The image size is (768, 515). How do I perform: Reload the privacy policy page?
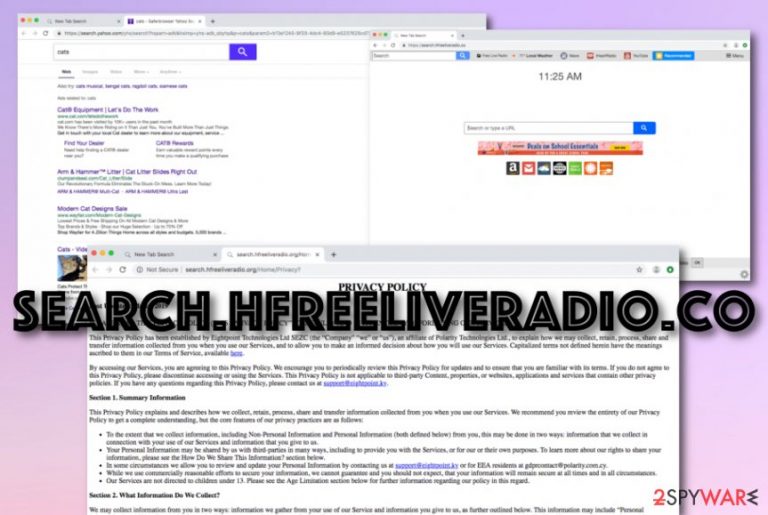(x=122, y=270)
